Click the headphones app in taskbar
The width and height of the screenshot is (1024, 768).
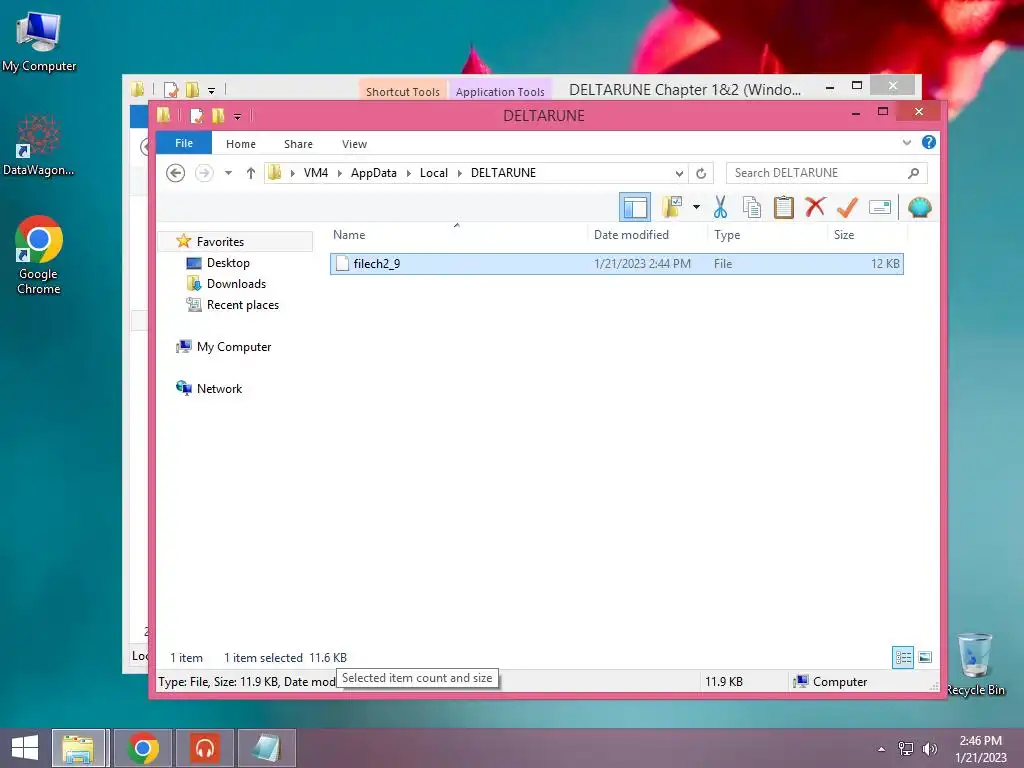205,748
